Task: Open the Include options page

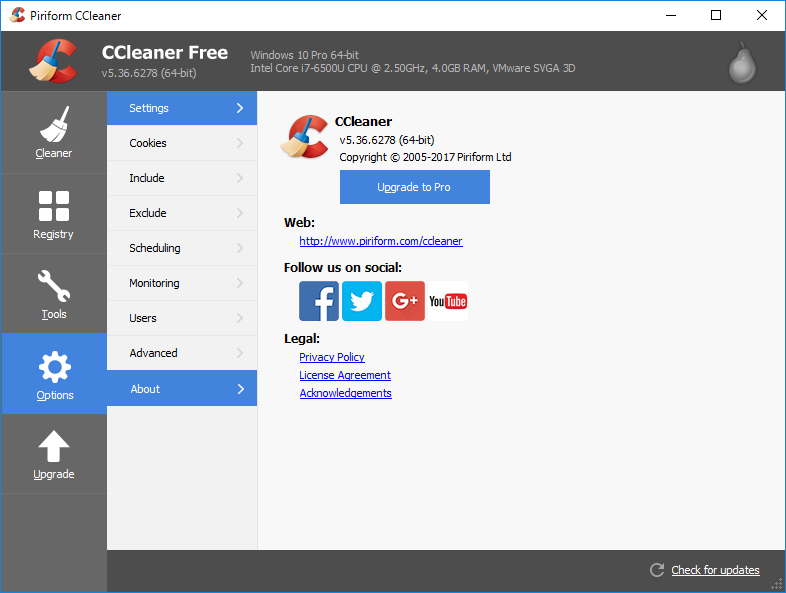Action: (182, 178)
